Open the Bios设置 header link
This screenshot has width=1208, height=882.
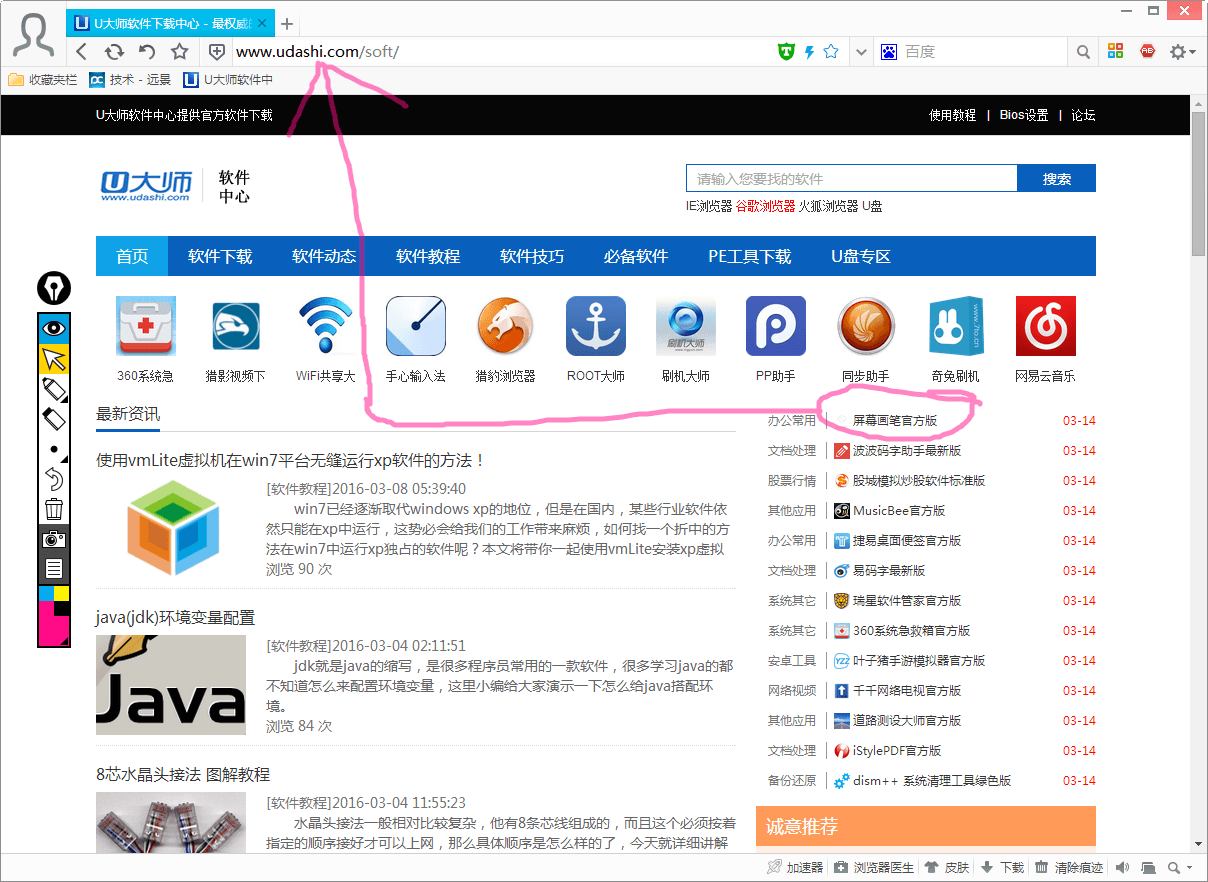[x=1024, y=115]
